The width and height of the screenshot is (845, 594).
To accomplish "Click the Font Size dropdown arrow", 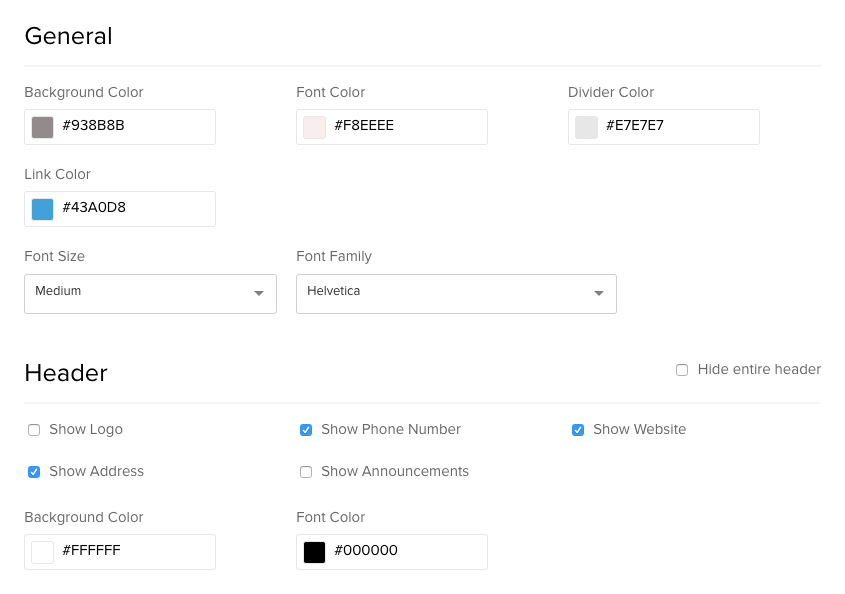I will (x=259, y=293).
